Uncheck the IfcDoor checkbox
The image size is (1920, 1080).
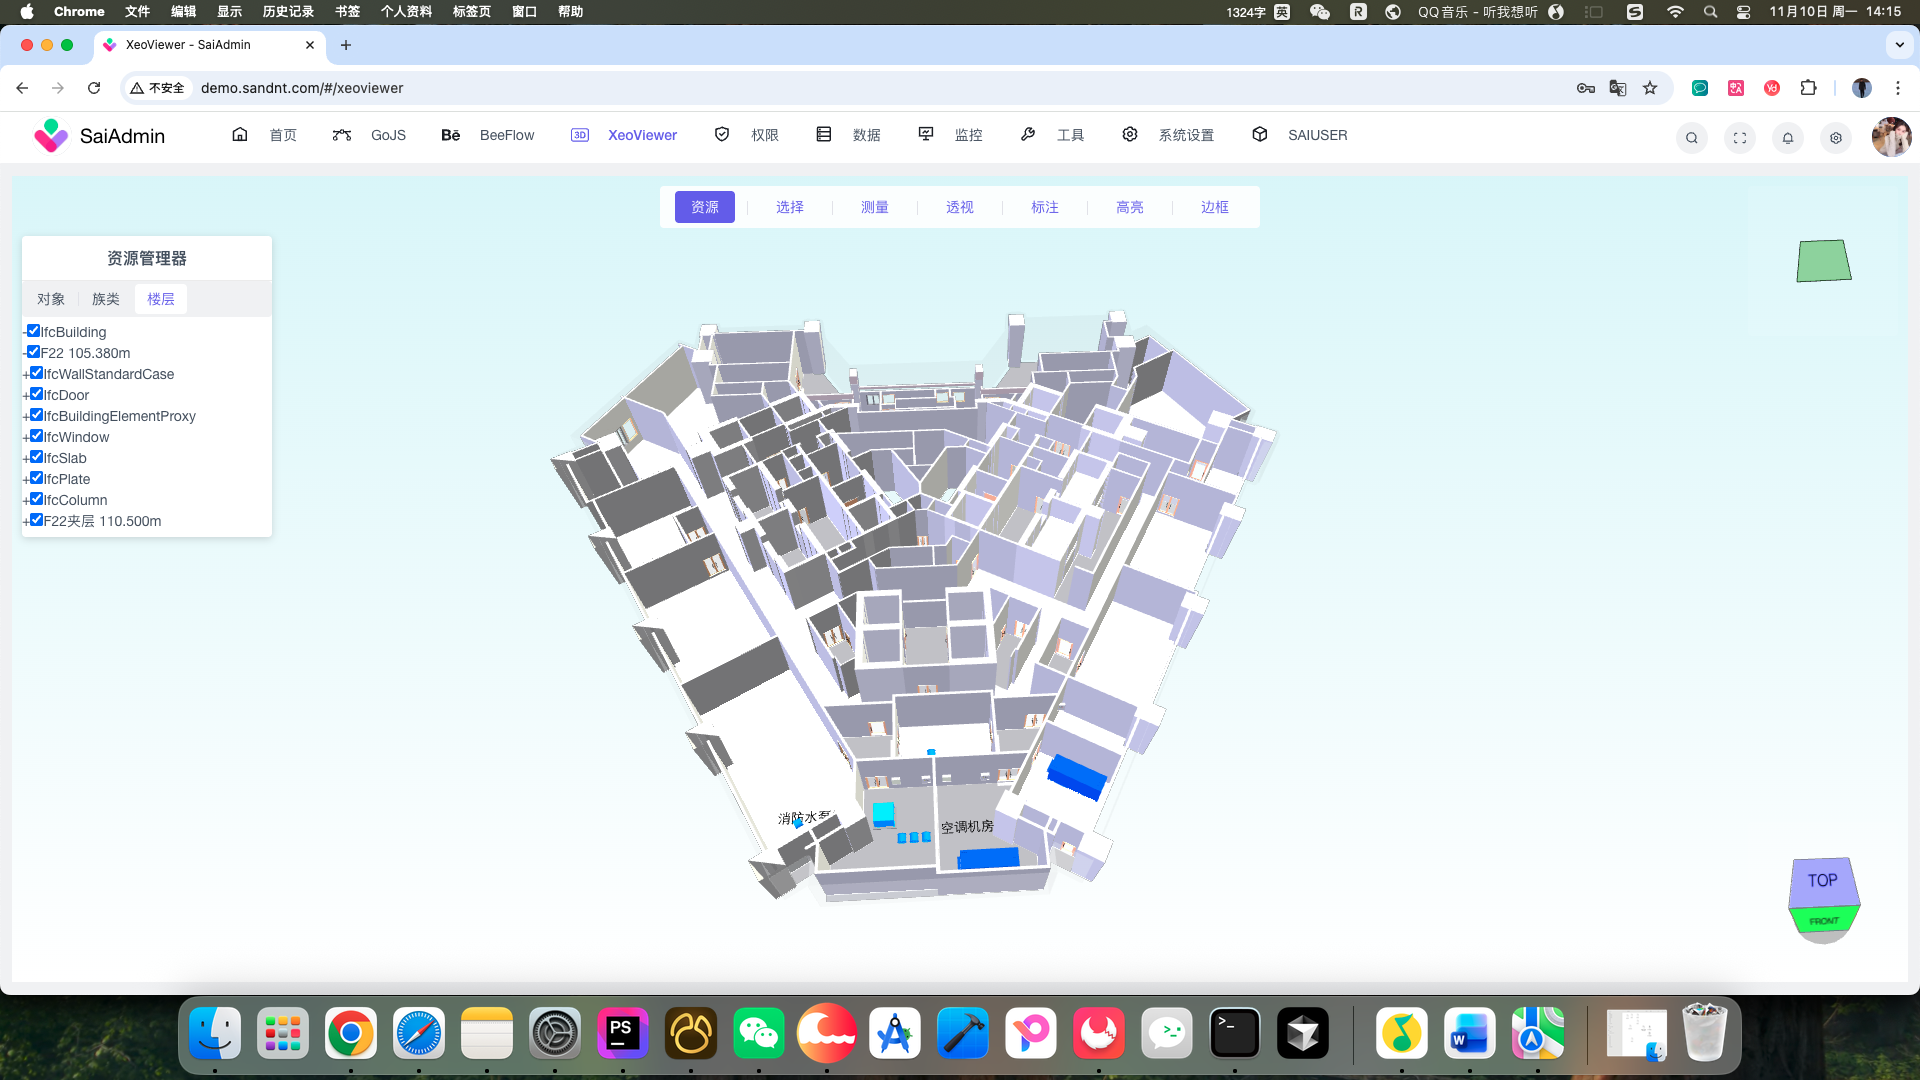[x=34, y=393]
